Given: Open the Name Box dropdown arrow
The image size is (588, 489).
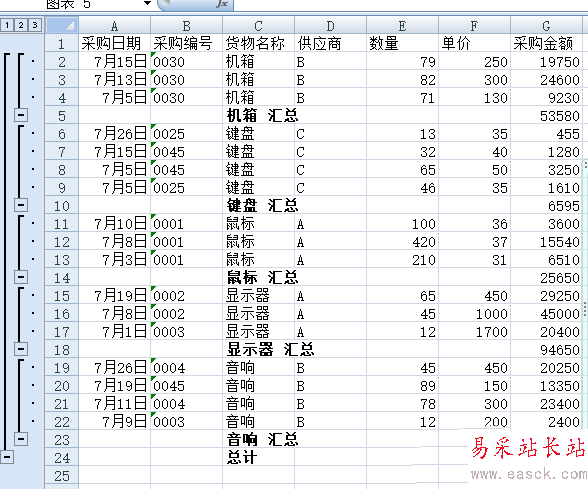Looking at the screenshot, I should [147, 3].
